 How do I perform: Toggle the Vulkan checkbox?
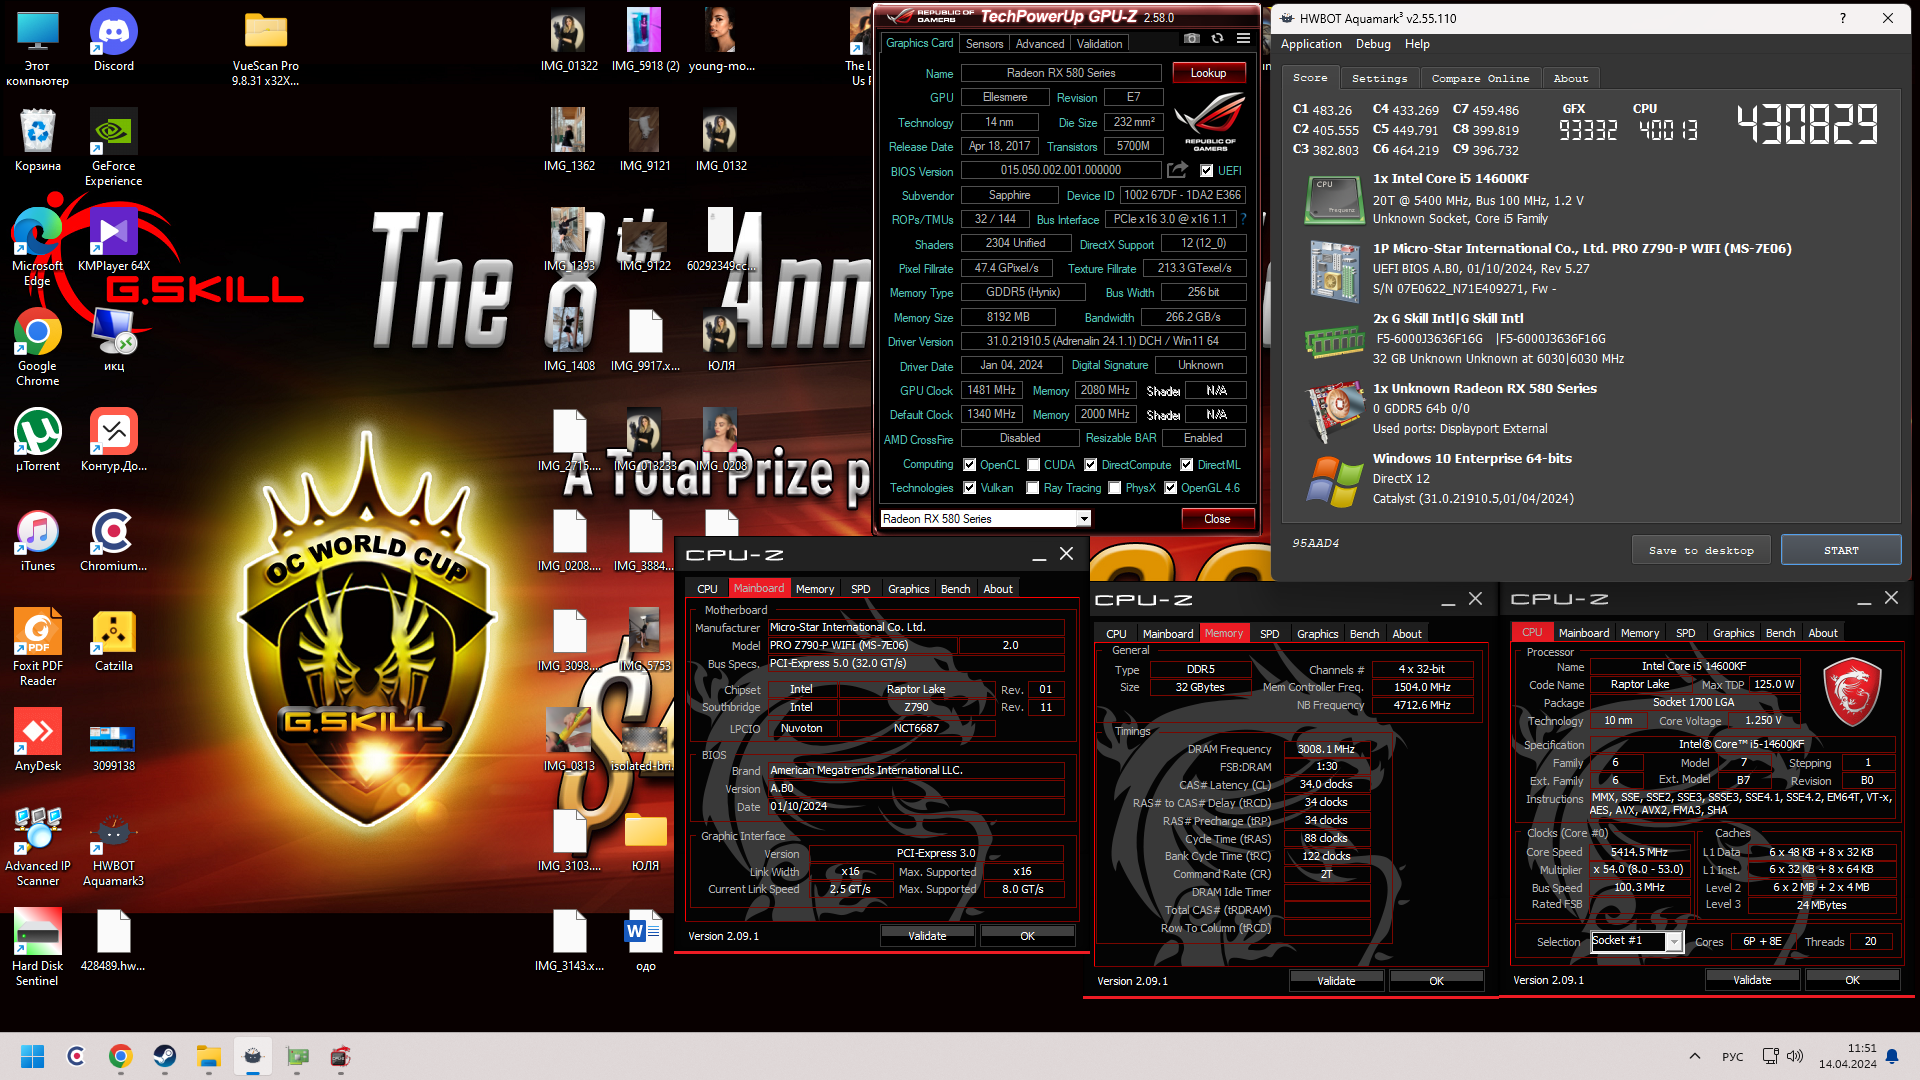pos(969,488)
